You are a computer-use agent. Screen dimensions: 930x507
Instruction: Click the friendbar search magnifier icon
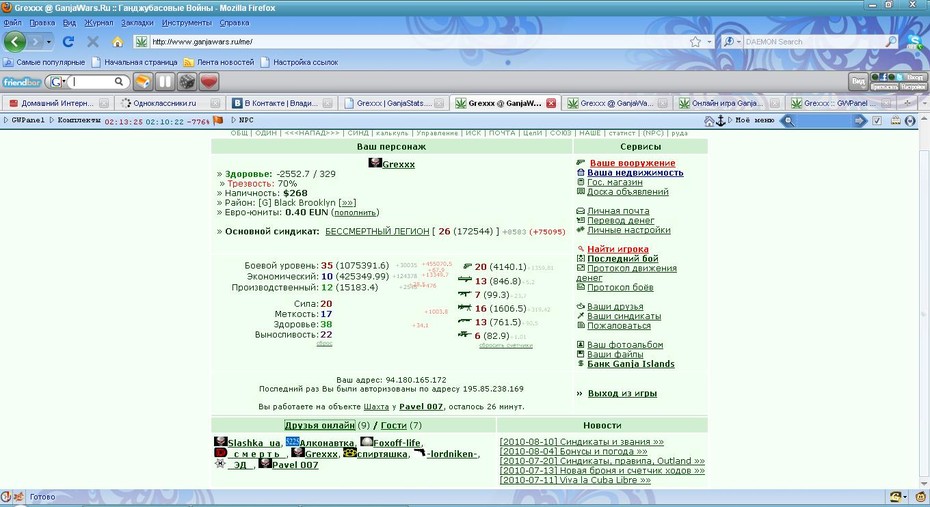point(119,81)
